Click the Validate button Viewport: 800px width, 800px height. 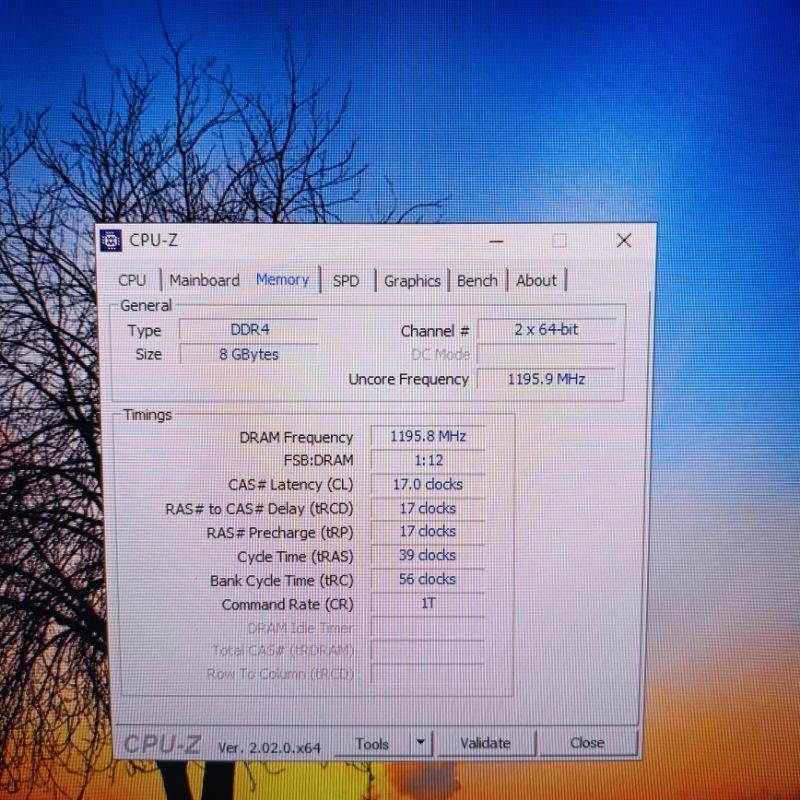point(485,743)
